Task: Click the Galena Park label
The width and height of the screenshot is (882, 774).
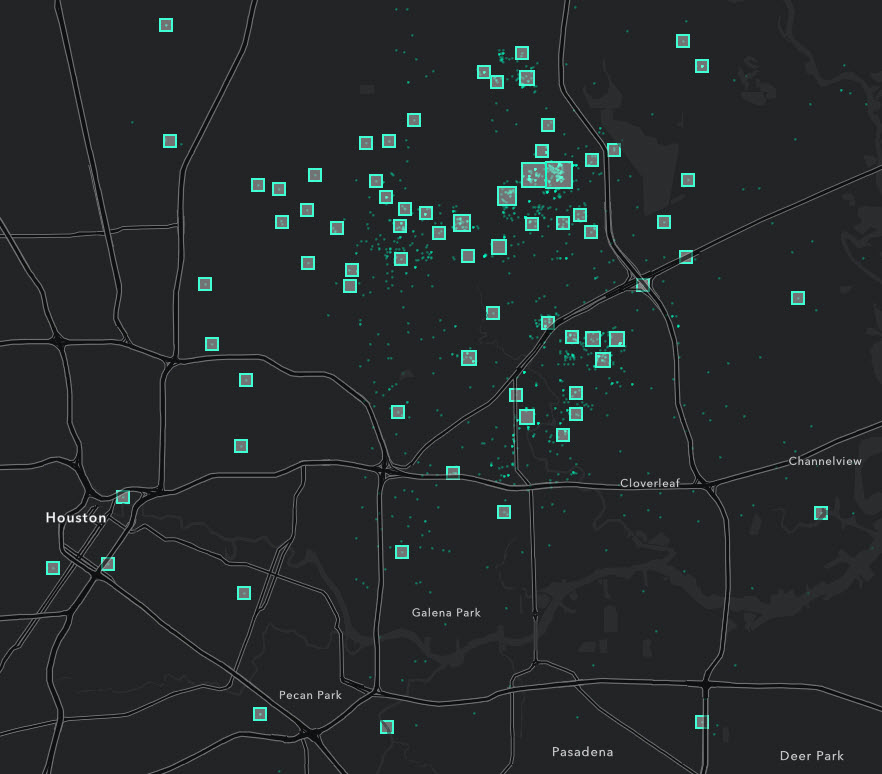Action: pos(446,613)
